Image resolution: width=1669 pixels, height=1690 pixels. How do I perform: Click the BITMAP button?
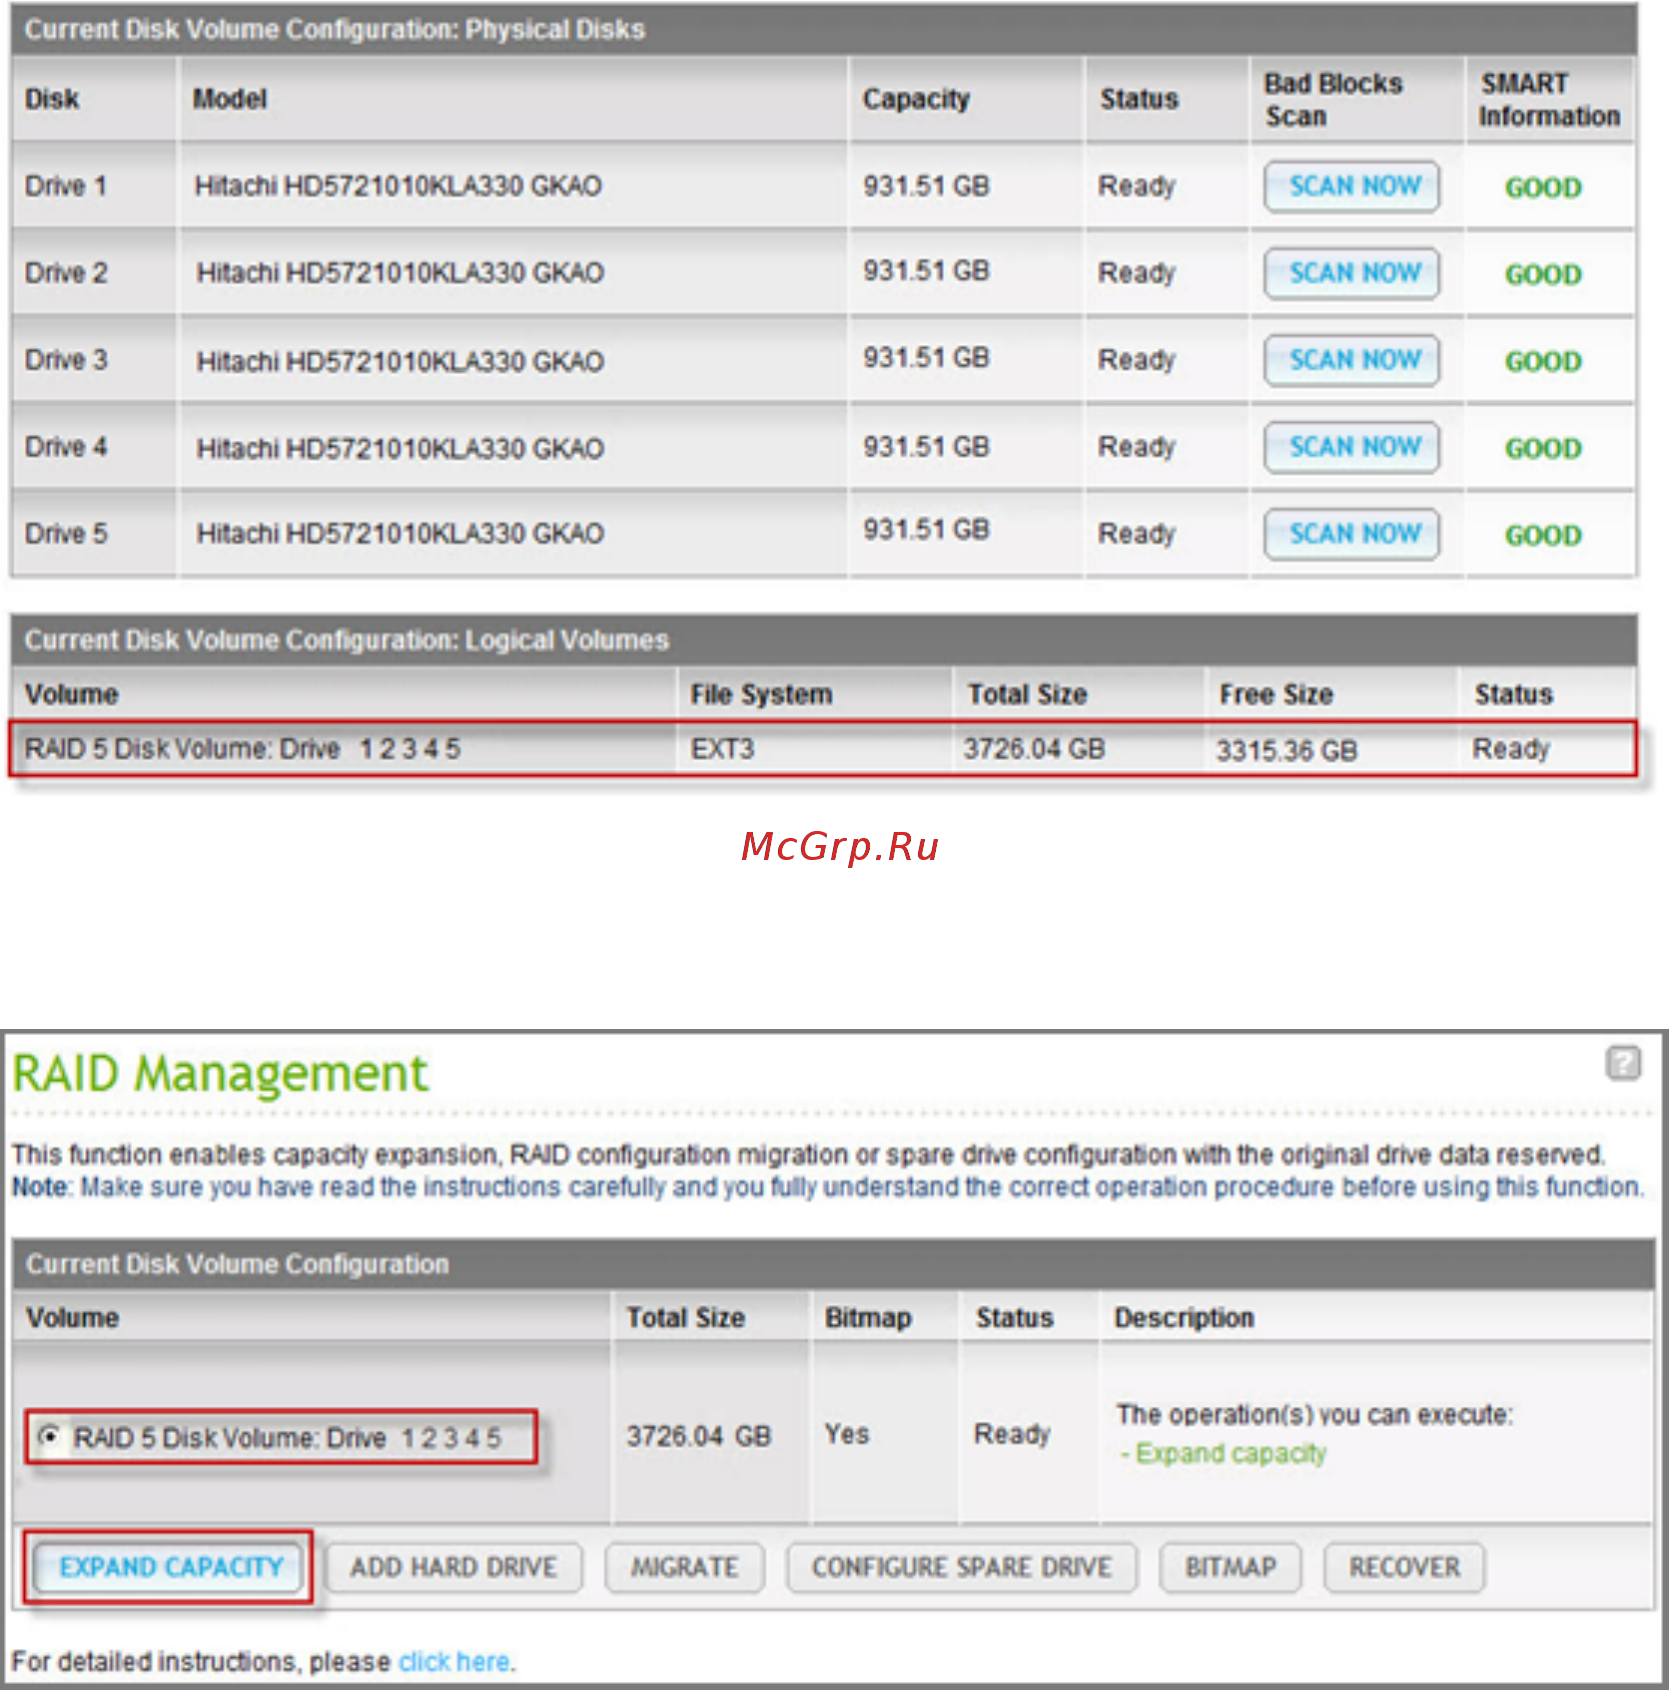tap(1230, 1567)
